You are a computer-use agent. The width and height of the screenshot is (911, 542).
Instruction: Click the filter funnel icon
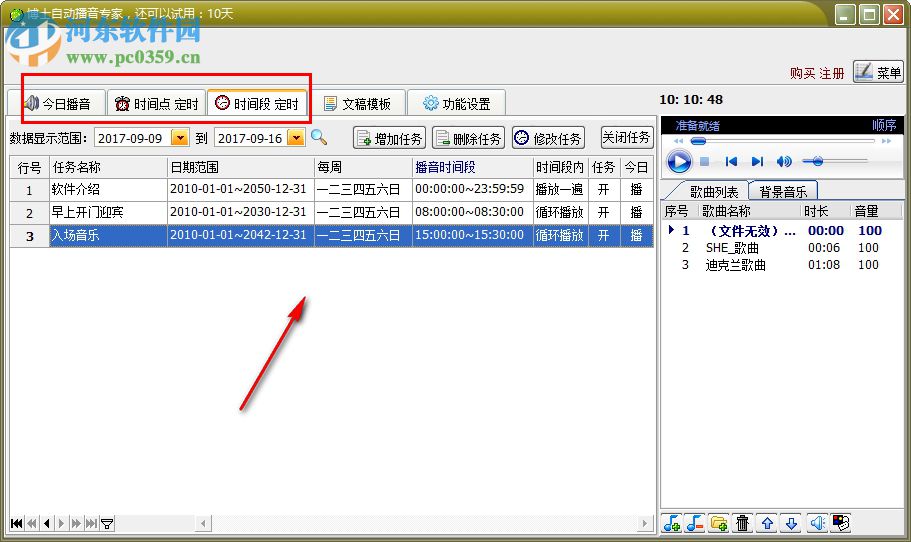point(107,523)
